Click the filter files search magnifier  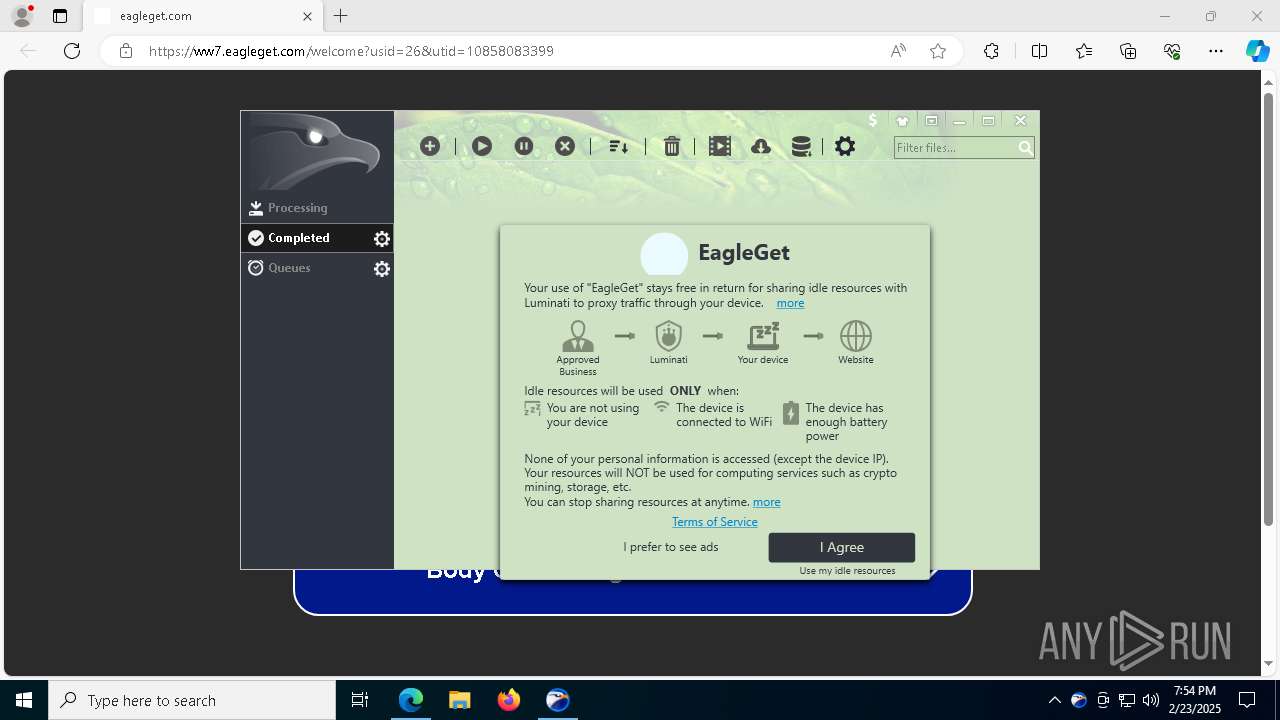1025,148
